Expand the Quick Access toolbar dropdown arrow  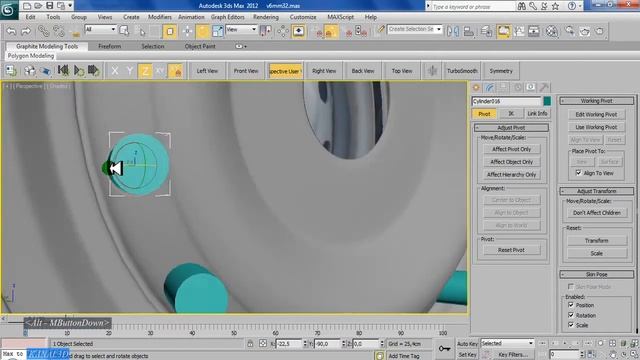pos(70,6)
